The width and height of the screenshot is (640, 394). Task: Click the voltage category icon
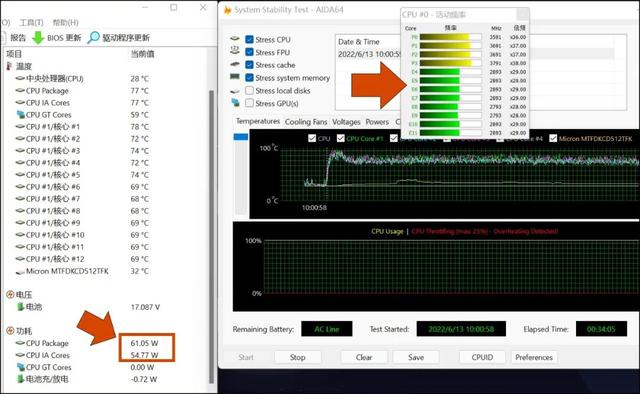tap(10, 294)
